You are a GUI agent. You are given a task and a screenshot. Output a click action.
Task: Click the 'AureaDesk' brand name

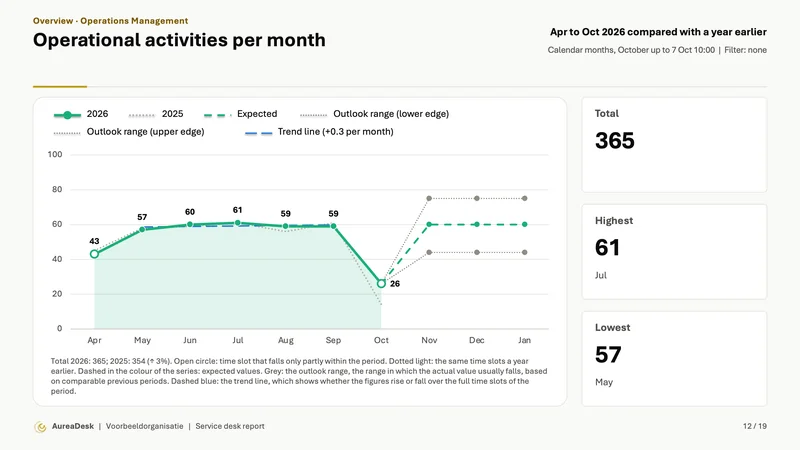pos(73,427)
